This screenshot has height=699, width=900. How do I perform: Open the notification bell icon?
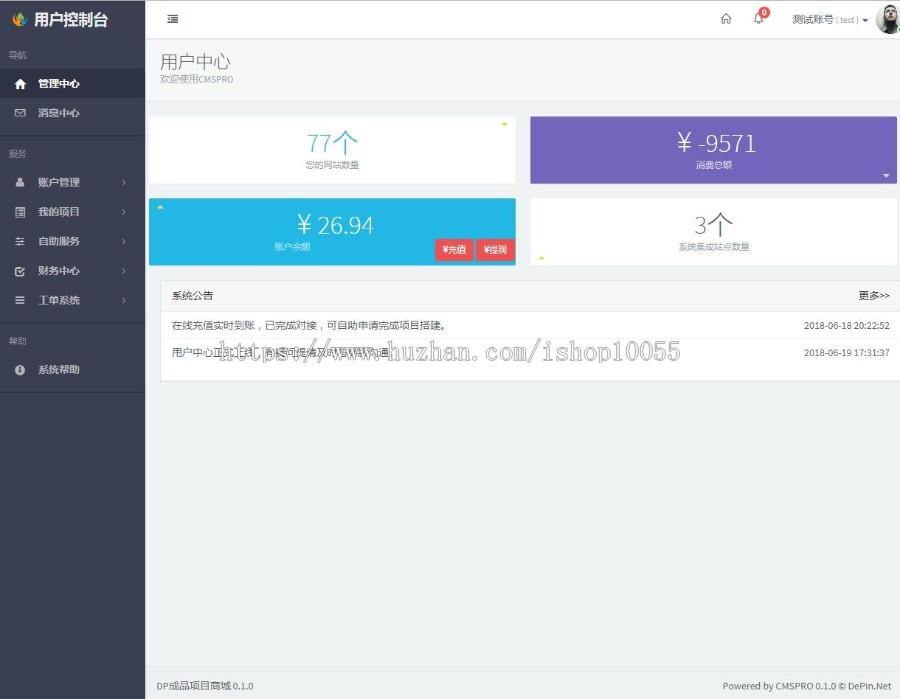pos(758,19)
